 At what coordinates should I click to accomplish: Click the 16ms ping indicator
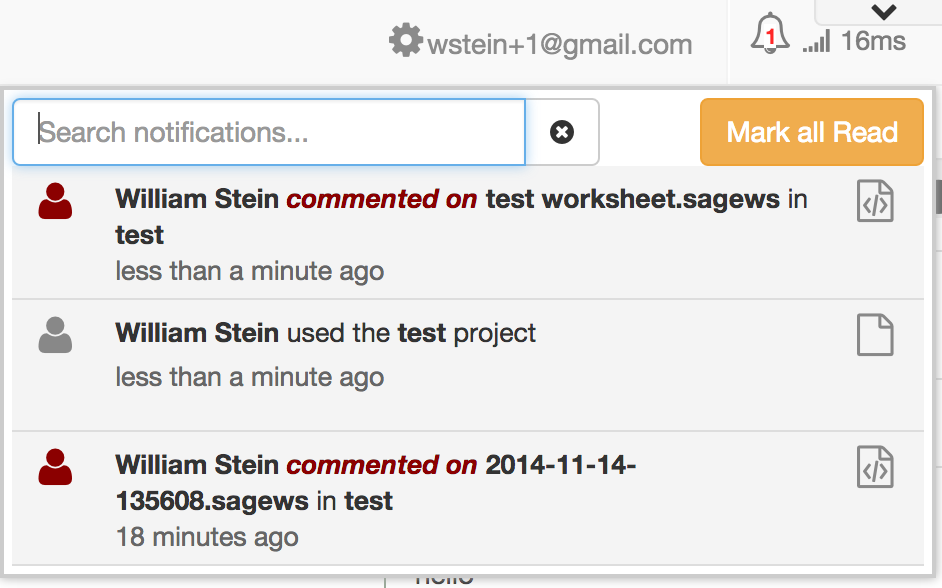coord(873,42)
